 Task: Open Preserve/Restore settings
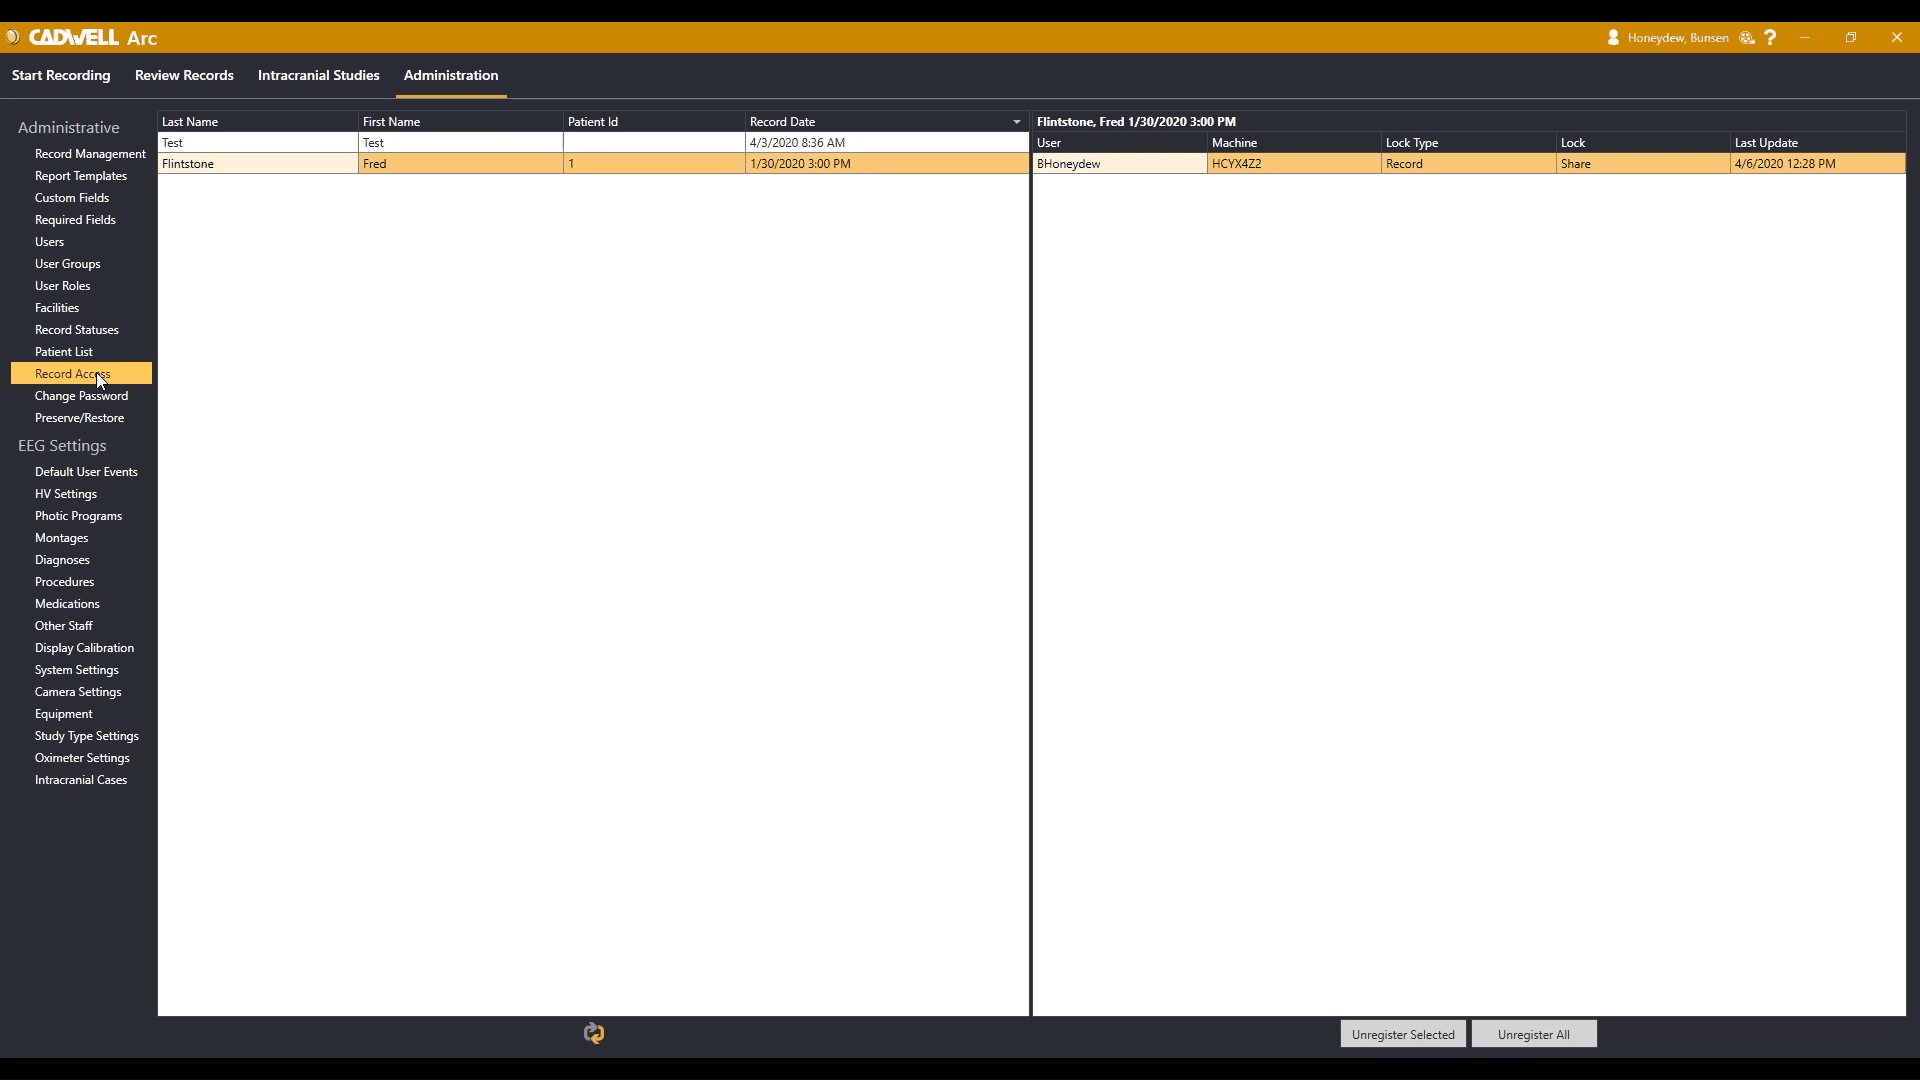click(79, 417)
